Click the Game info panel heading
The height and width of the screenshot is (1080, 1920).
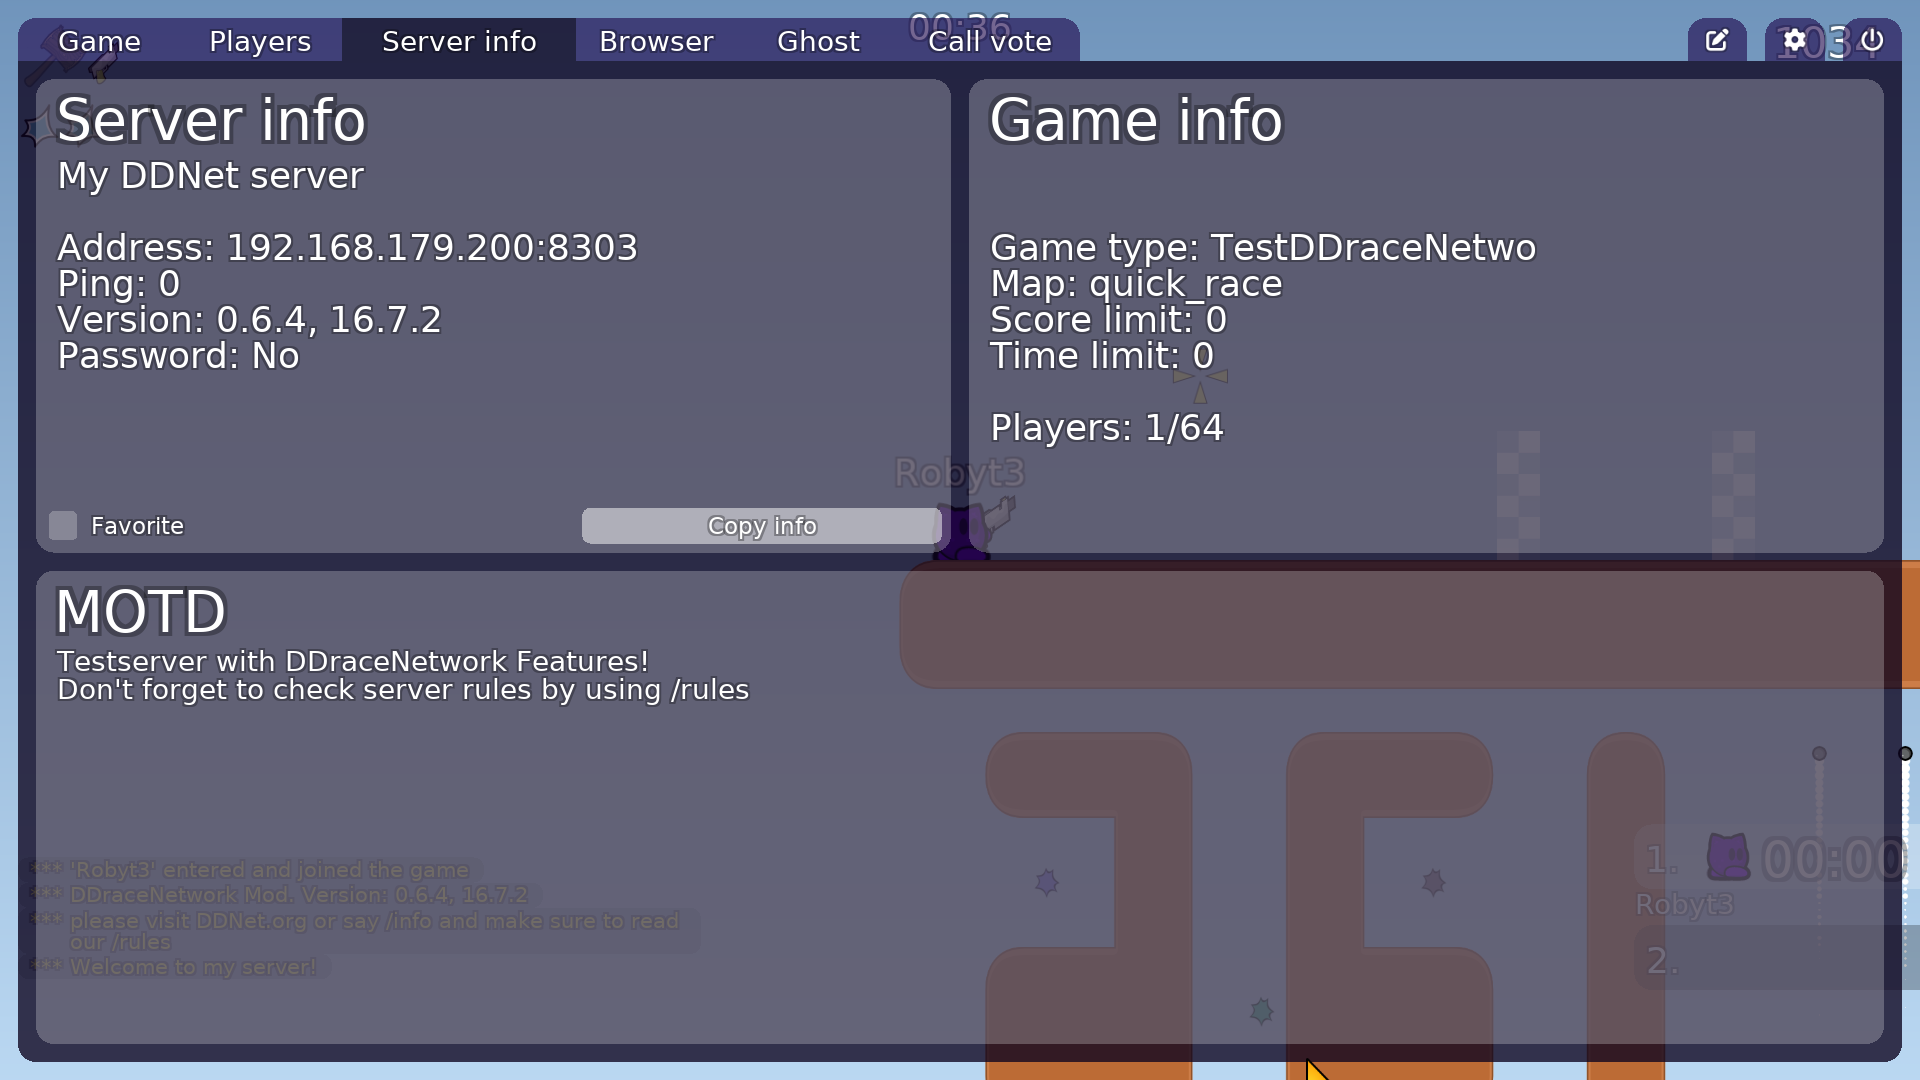click(x=1136, y=120)
